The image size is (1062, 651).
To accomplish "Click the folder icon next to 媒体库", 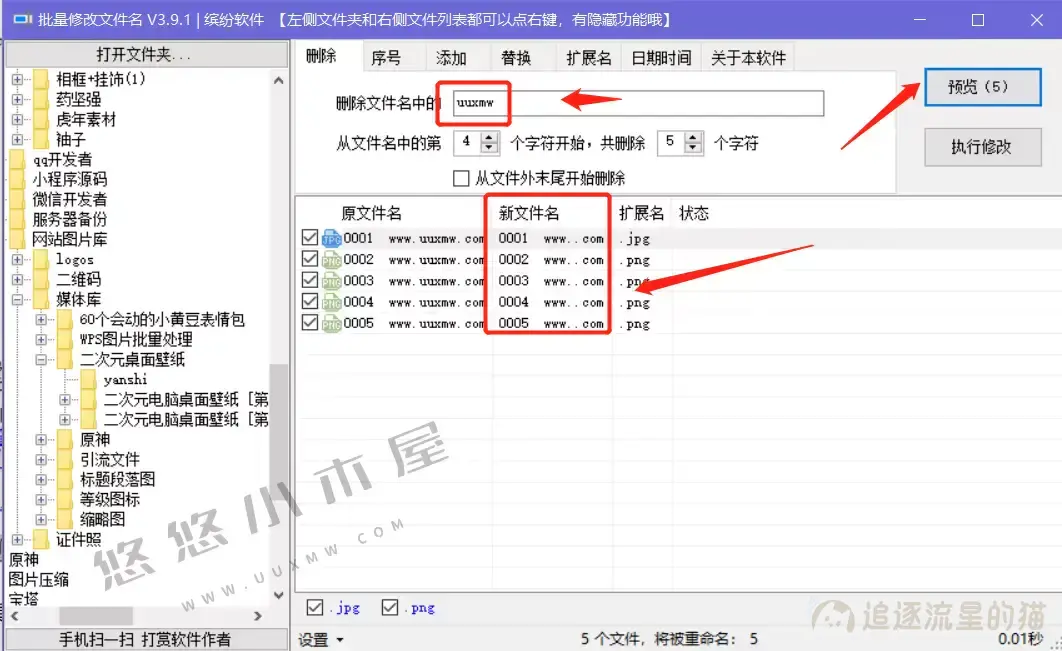I will coord(44,299).
